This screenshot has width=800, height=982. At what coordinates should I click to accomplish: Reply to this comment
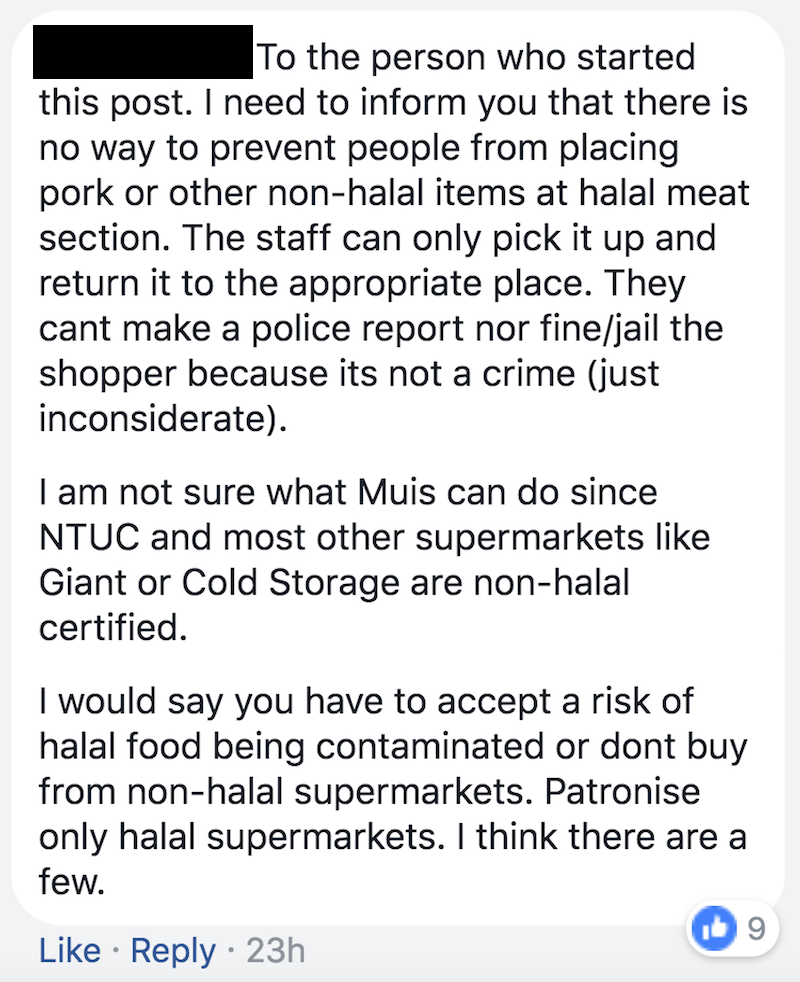173,950
